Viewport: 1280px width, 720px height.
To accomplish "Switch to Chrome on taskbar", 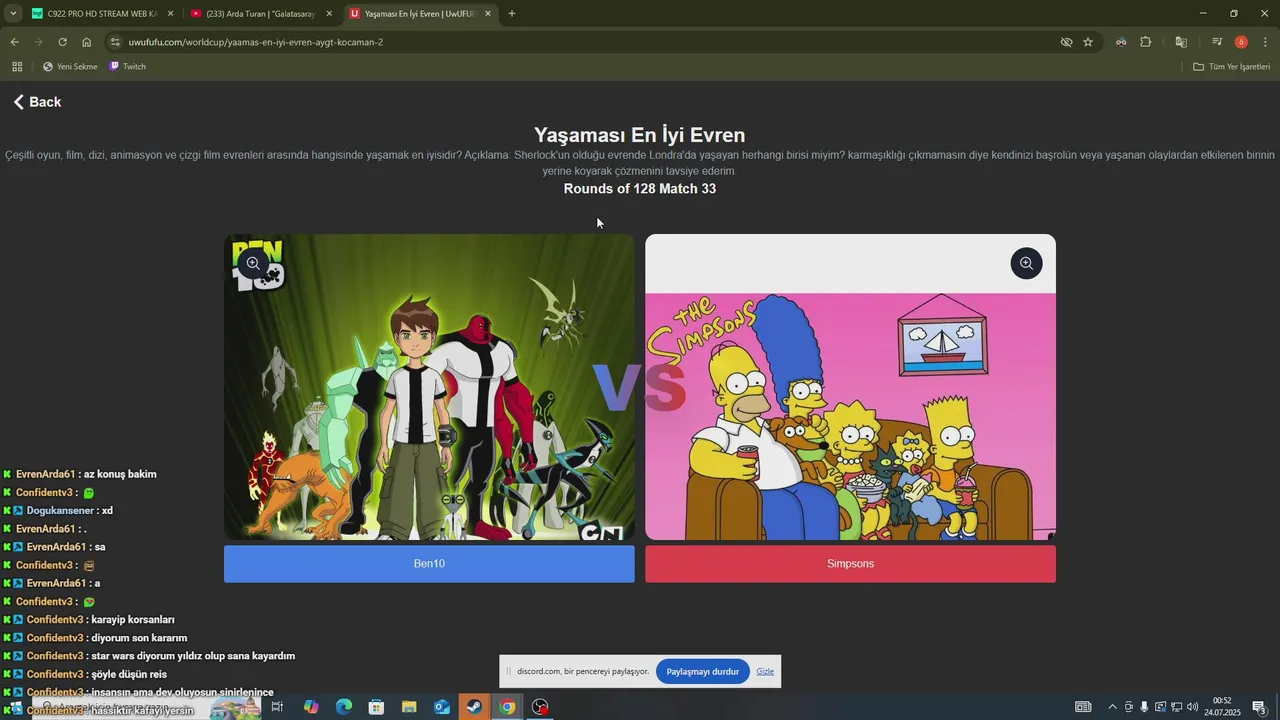I will pos(507,707).
